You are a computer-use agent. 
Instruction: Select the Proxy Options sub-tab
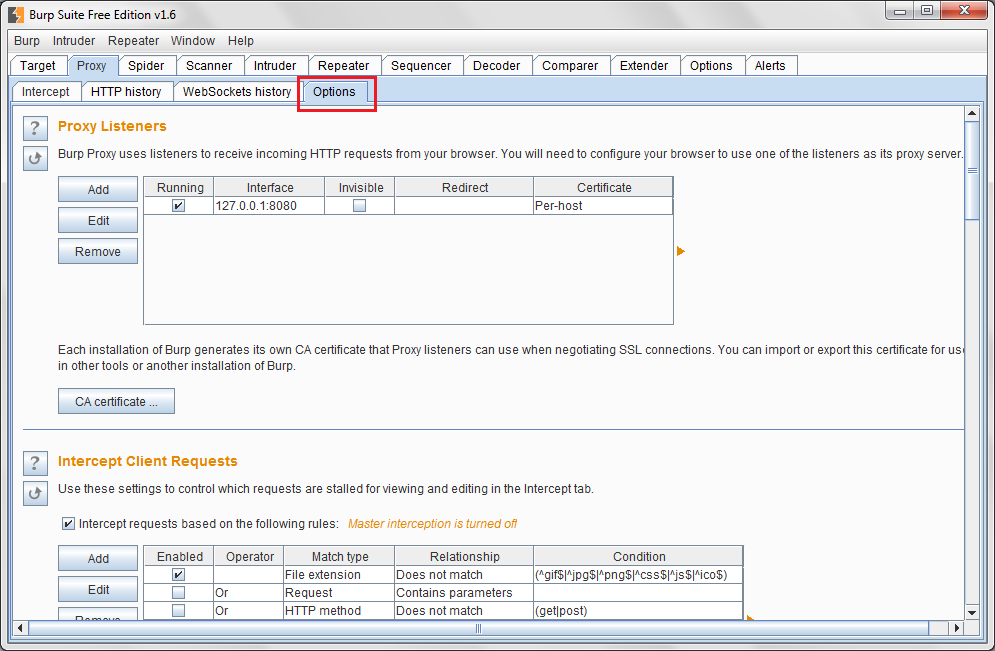[x=334, y=91]
